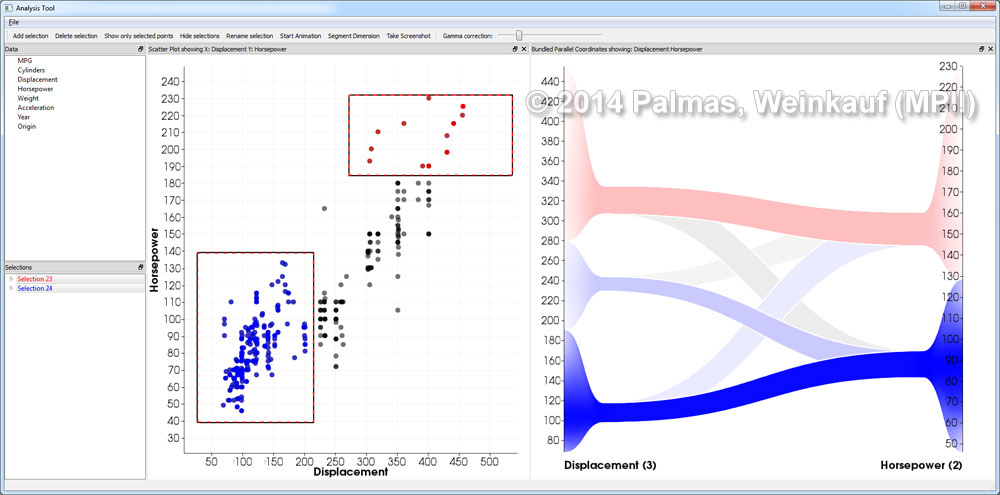Click Segment Dimension toolbar button
Viewport: 1000px width, 495px height.
pyautogui.click(x=354, y=36)
